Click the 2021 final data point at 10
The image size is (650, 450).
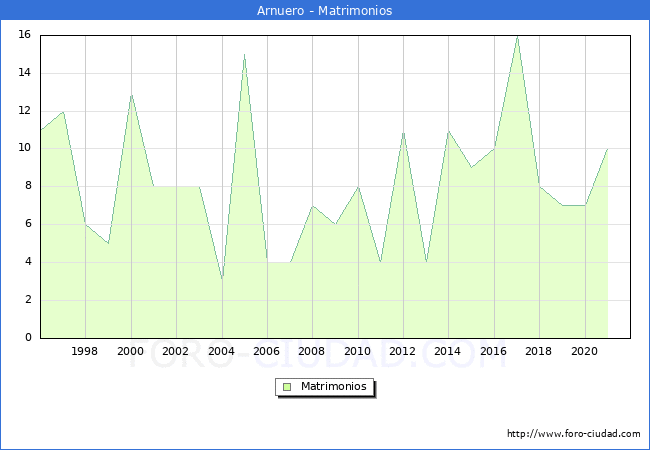point(608,149)
